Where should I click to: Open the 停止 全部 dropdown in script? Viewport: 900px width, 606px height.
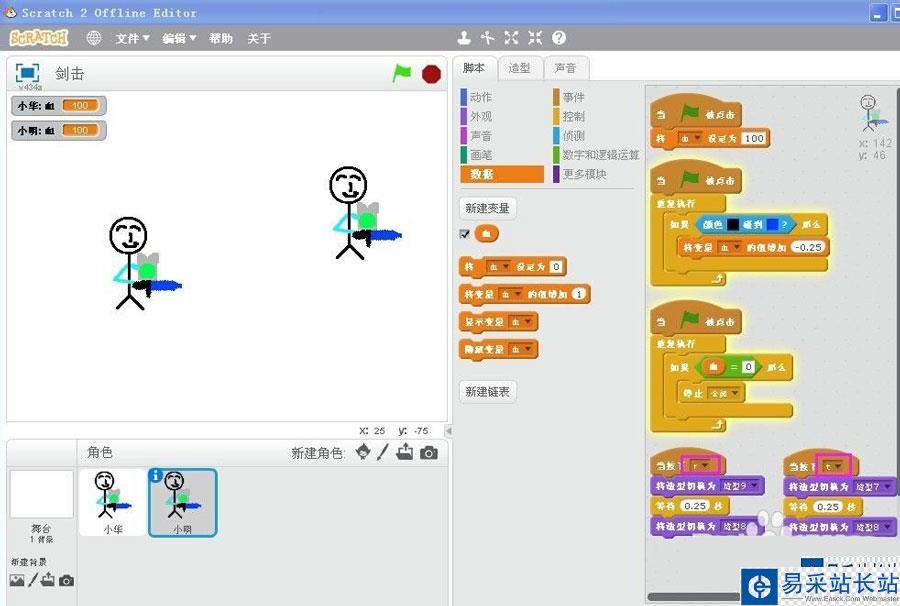pos(725,394)
